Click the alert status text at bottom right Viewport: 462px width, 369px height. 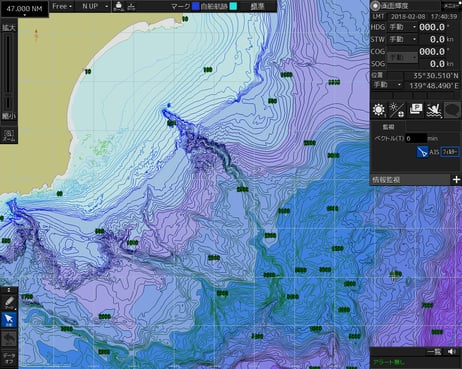click(x=389, y=362)
